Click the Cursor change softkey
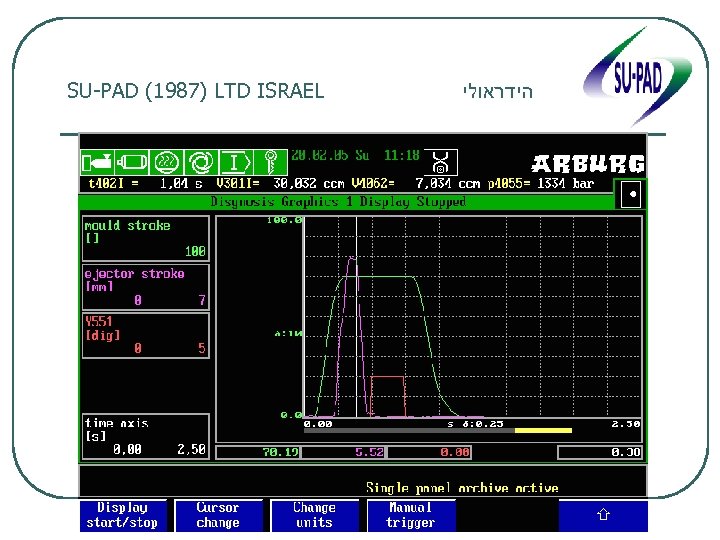Viewport: 720px width, 540px height. [x=218, y=516]
